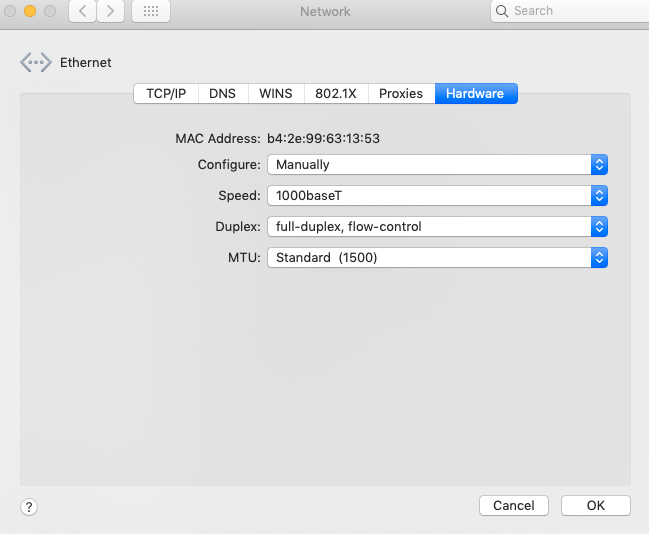
Task: Expand the MTU Standard (1500) dropdown
Action: pyautogui.click(x=437, y=257)
